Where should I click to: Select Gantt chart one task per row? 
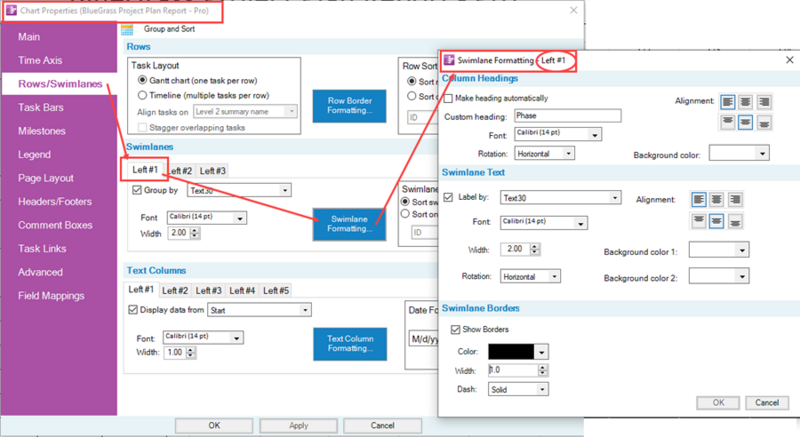[143, 80]
